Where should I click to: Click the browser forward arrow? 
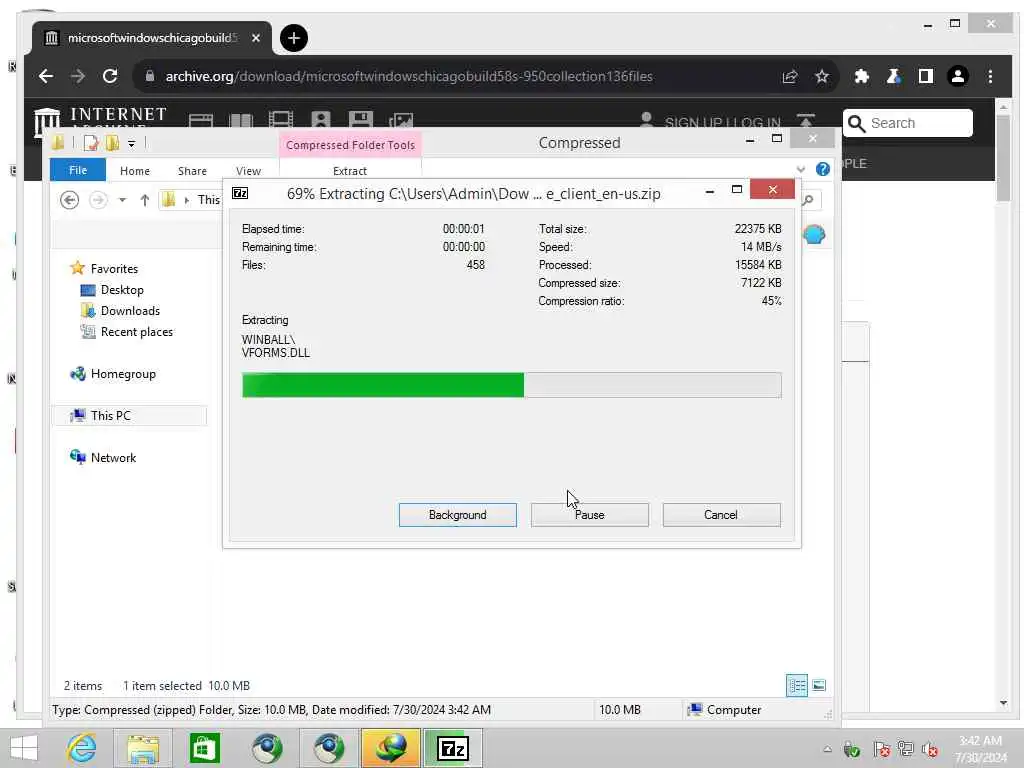(78, 76)
